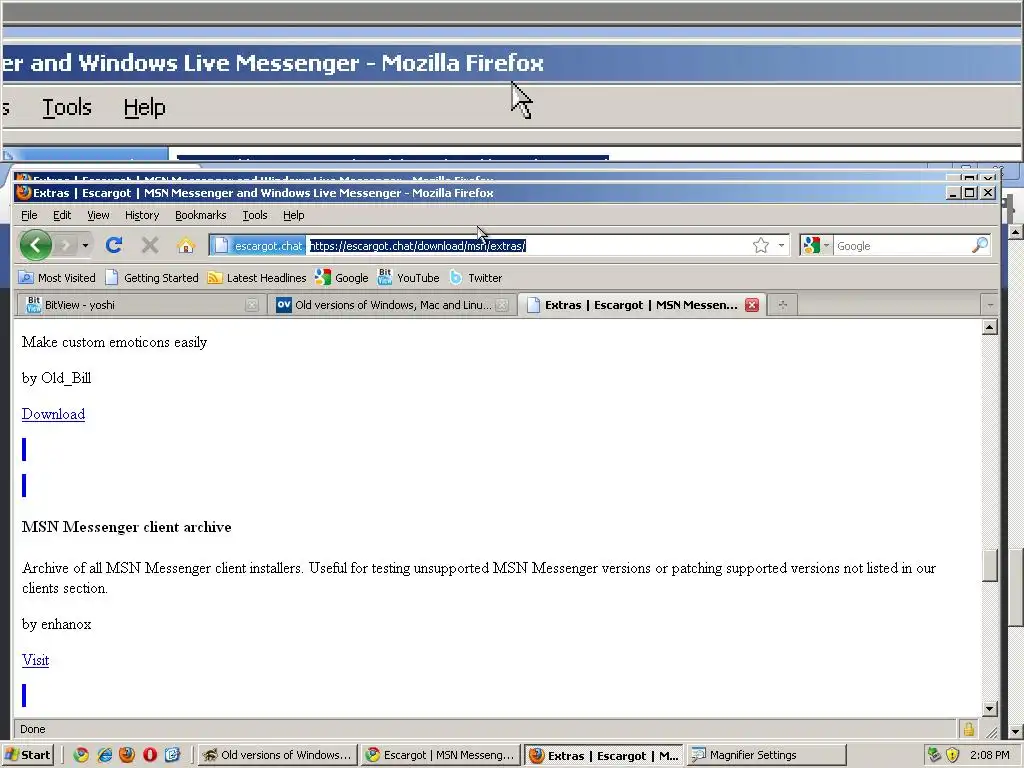Screen dimensions: 1024x768
Task: Open the Latest Headlines feed bookmark
Action: point(257,278)
